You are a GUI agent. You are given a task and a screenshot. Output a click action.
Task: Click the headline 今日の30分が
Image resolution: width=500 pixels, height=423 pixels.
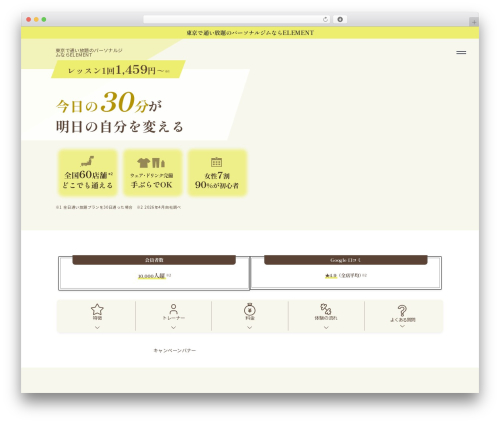109,103
